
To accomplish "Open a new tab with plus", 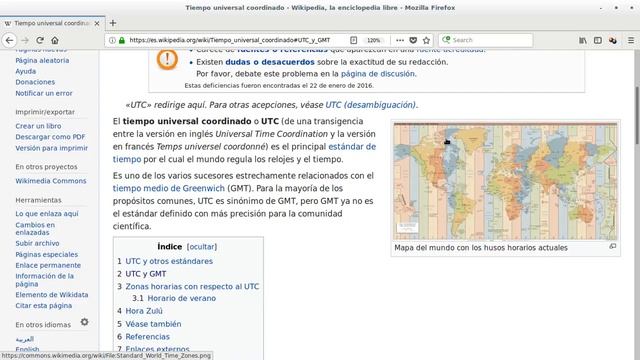I will click(113, 23).
